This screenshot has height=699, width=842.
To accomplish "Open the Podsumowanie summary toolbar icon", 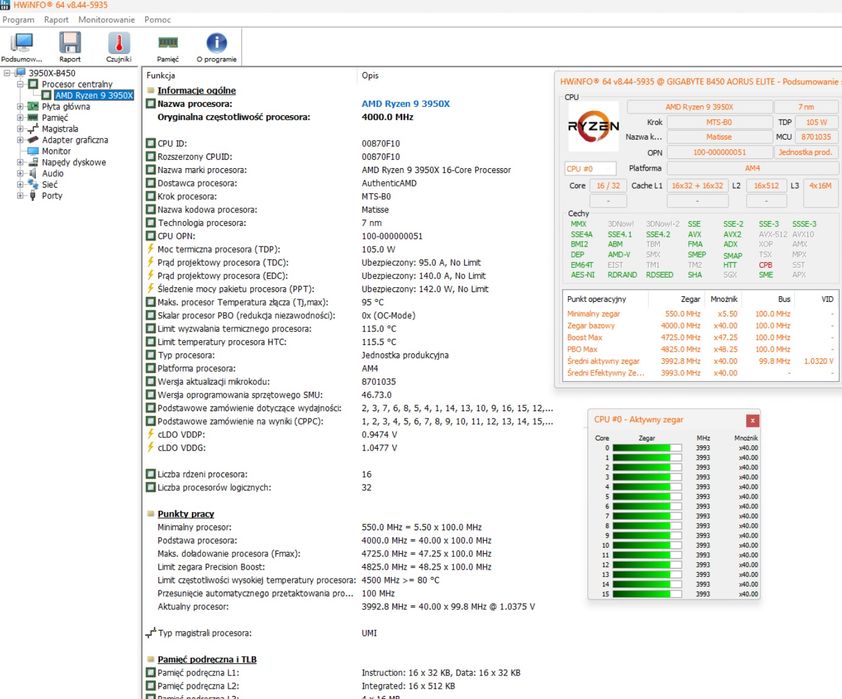I will coord(21,42).
